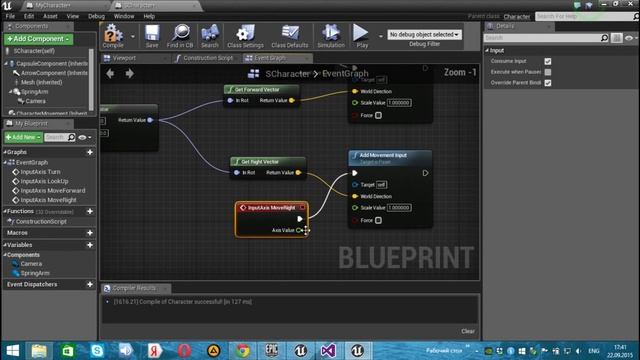640x360 pixels.
Task: Click the Search For Help field
Action: click(584, 16)
